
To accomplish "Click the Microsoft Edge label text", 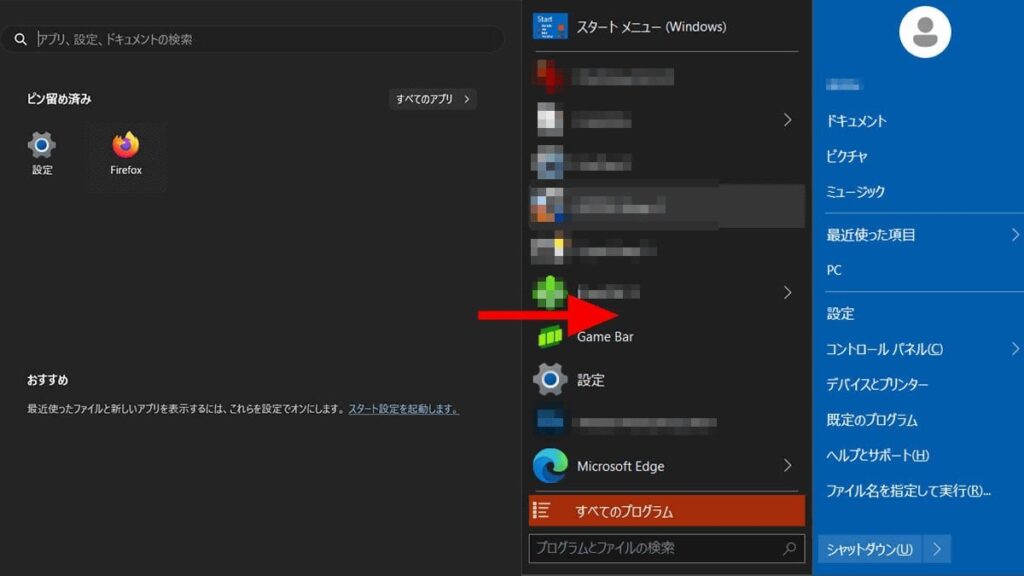I will pyautogui.click(x=620, y=466).
